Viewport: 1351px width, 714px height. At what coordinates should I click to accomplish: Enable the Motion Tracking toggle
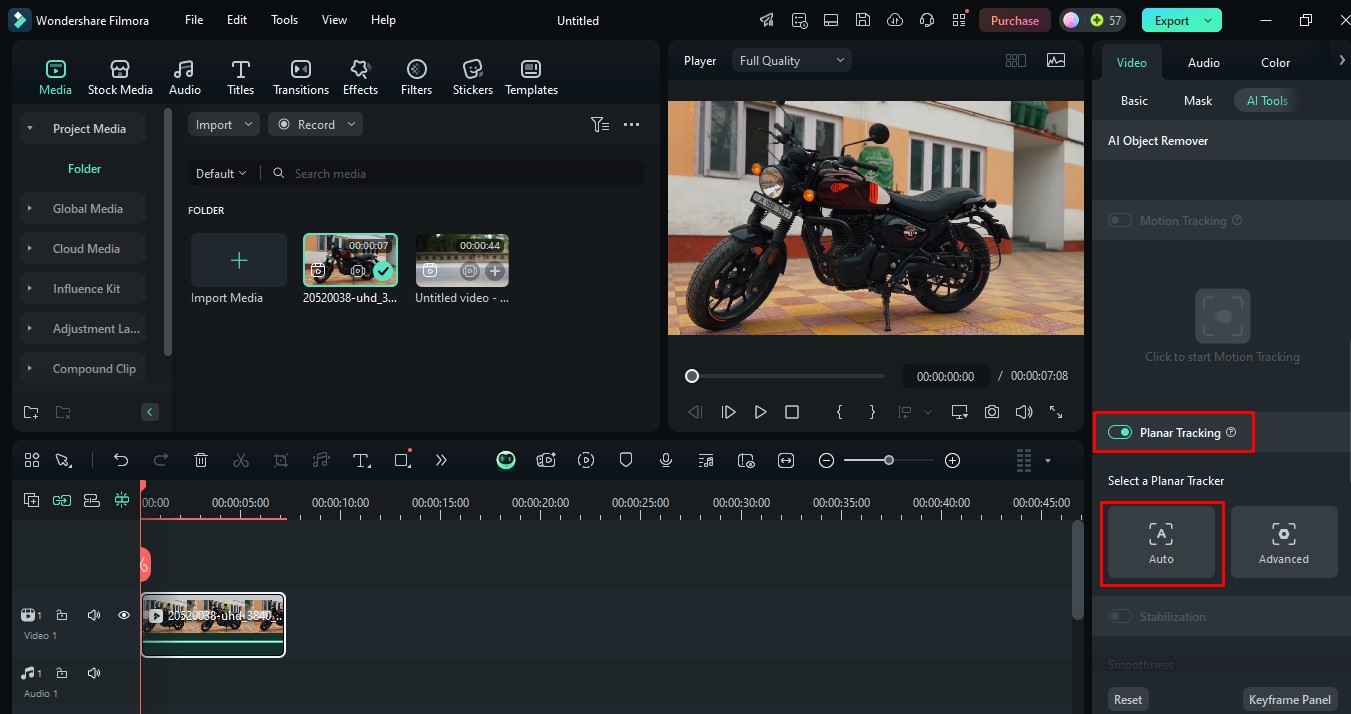click(x=1120, y=221)
